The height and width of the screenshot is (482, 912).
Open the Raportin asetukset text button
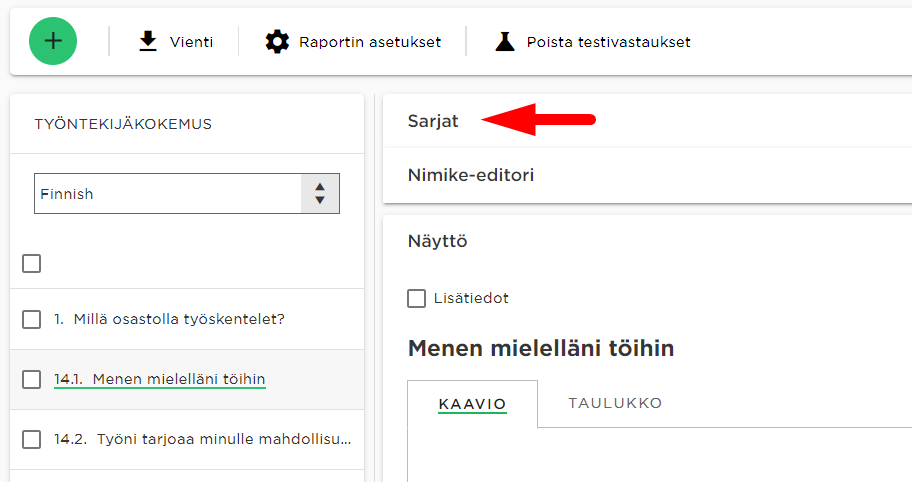[370, 42]
